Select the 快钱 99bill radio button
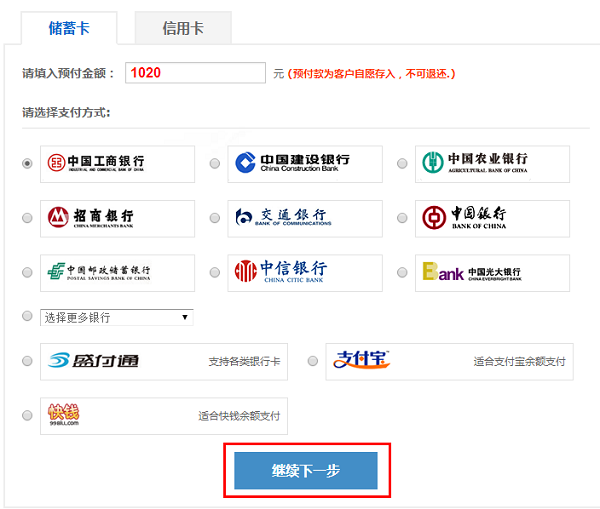 27,416
